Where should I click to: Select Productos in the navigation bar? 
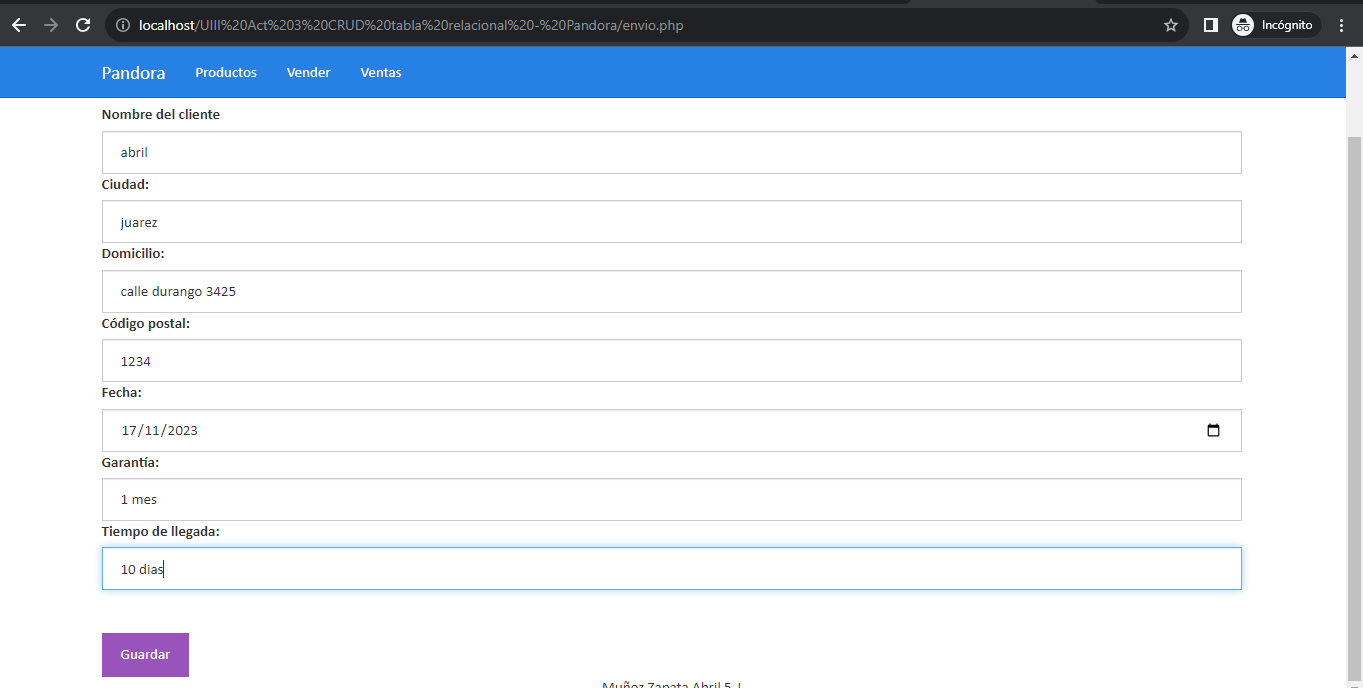tap(226, 72)
